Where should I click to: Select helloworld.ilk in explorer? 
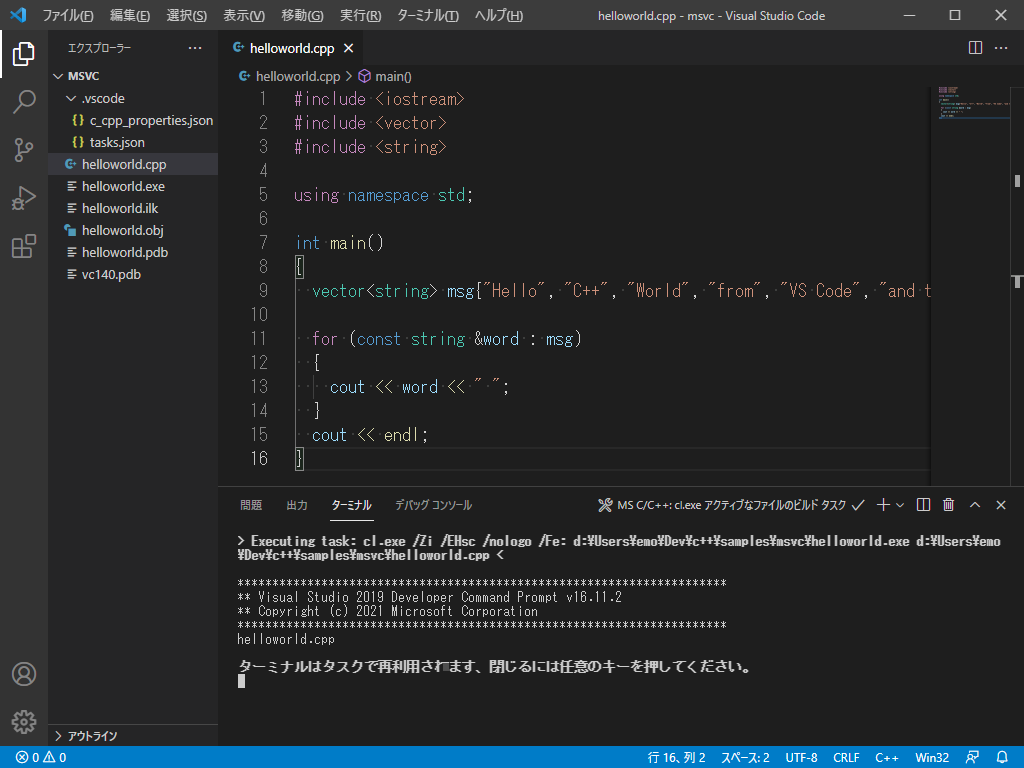pyautogui.click(x=133, y=208)
